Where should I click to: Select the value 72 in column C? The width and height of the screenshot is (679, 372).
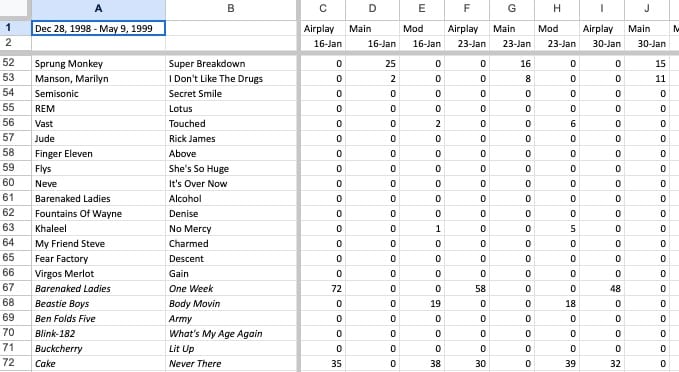[323, 288]
